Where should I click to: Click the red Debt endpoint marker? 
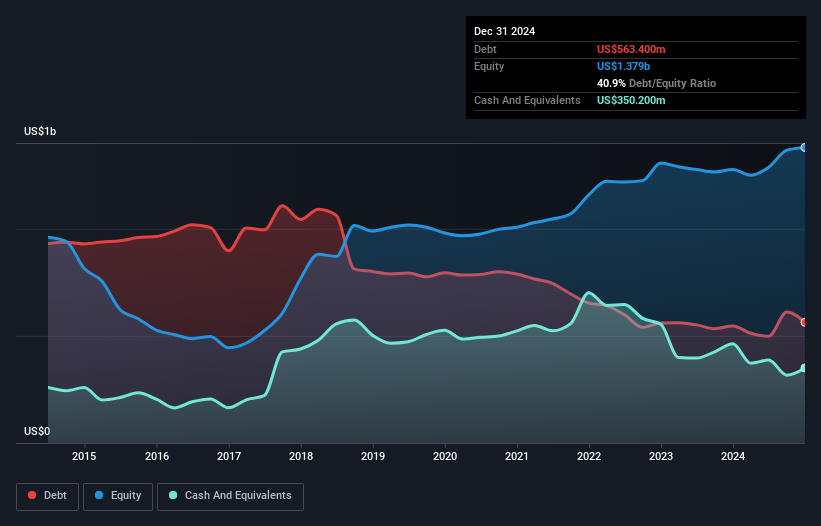(x=804, y=322)
